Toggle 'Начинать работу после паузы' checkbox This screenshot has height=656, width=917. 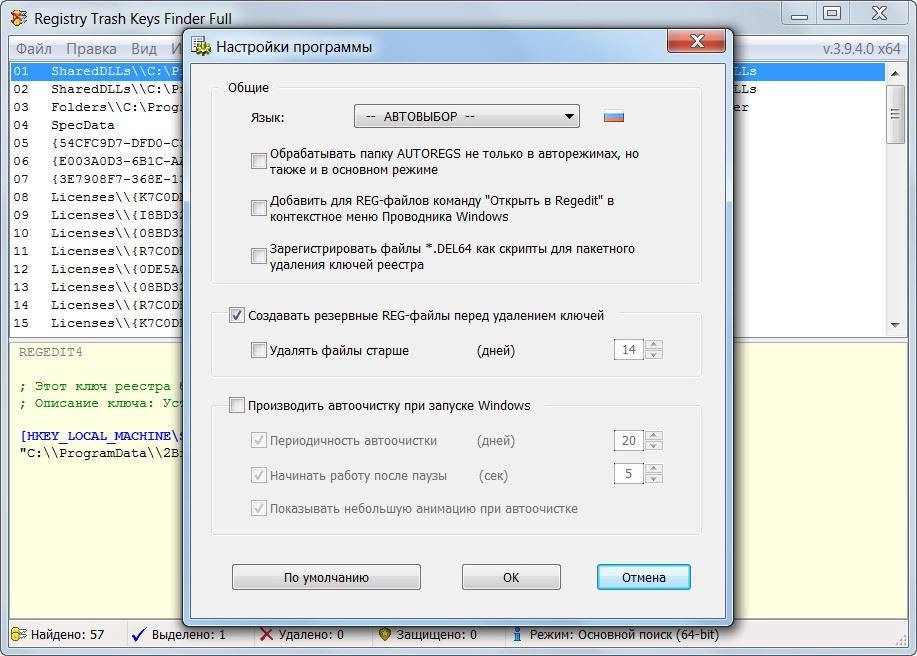258,475
